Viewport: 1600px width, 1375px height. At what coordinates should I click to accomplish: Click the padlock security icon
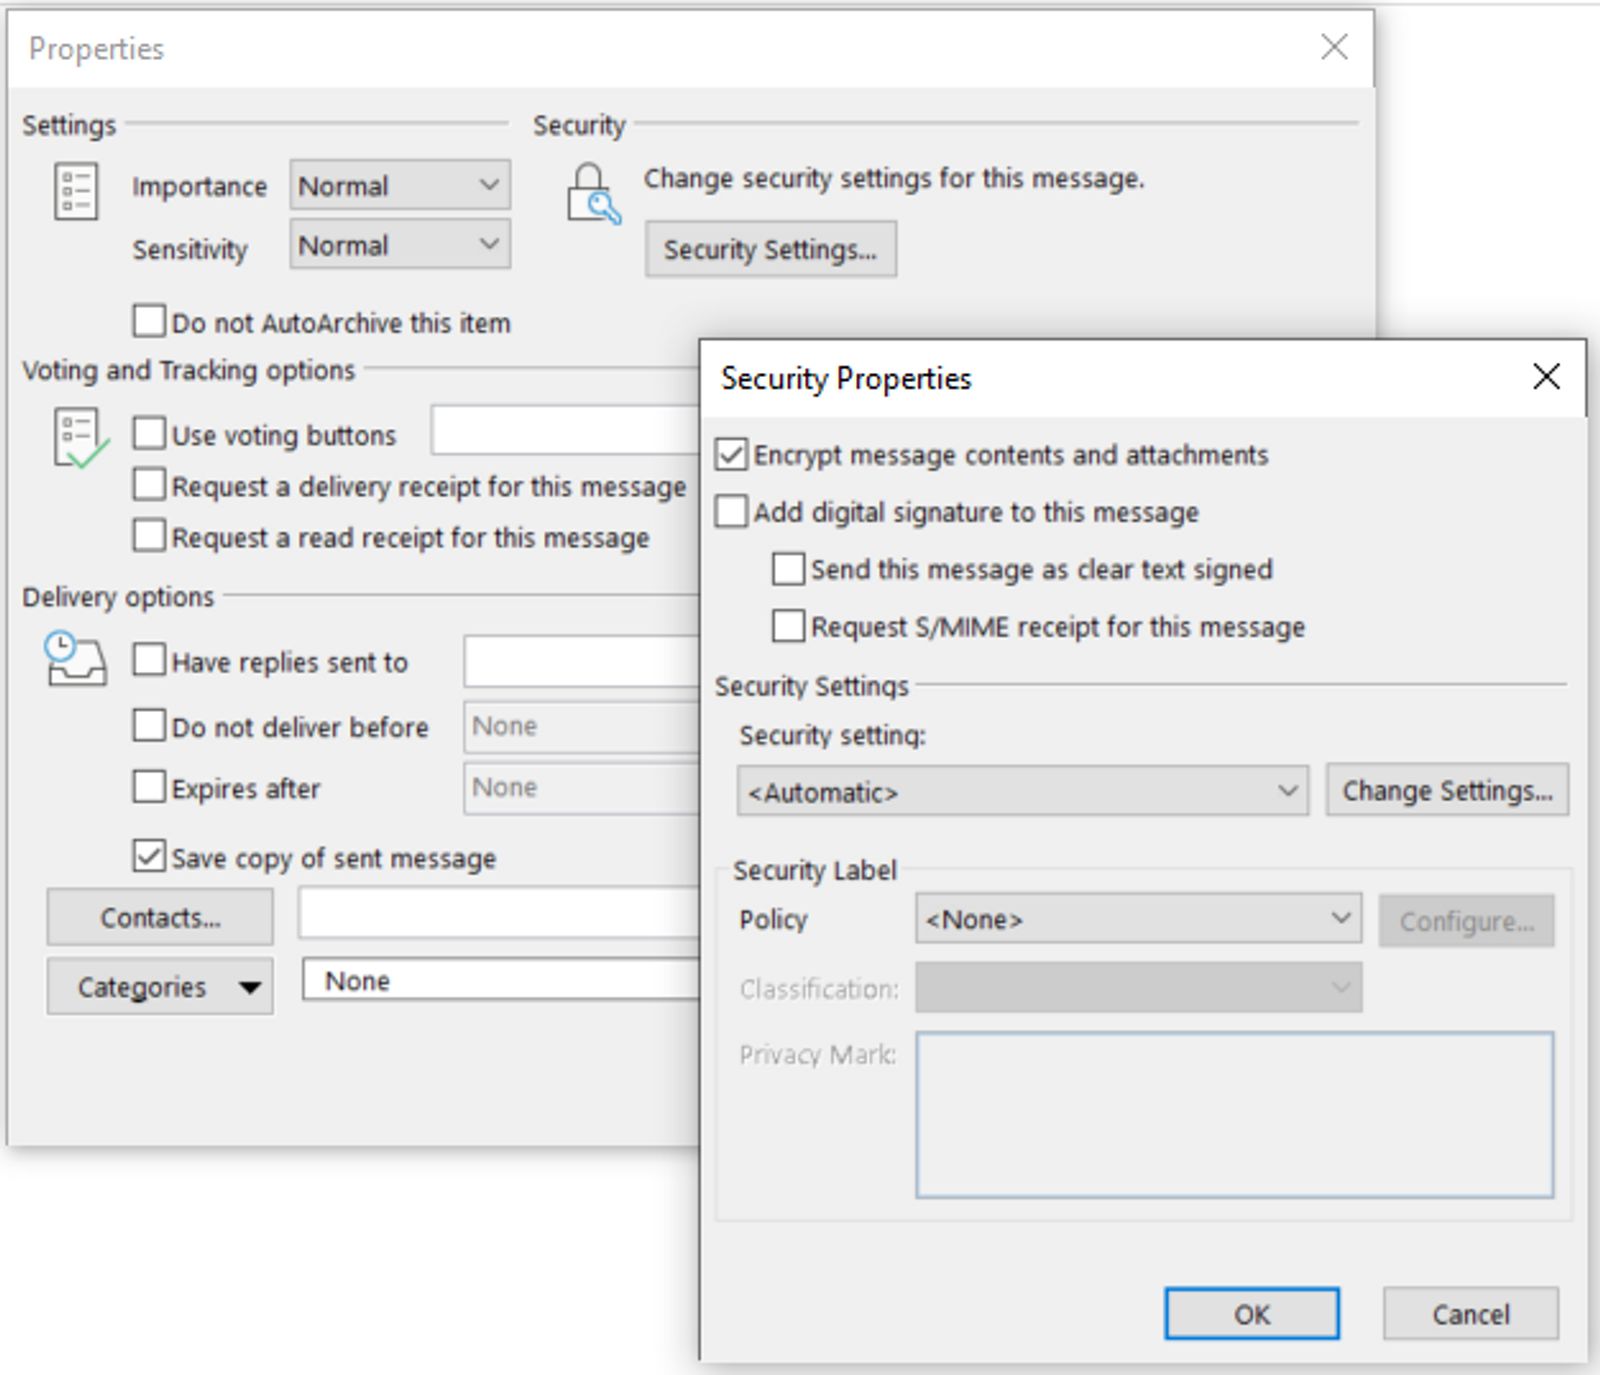(593, 194)
